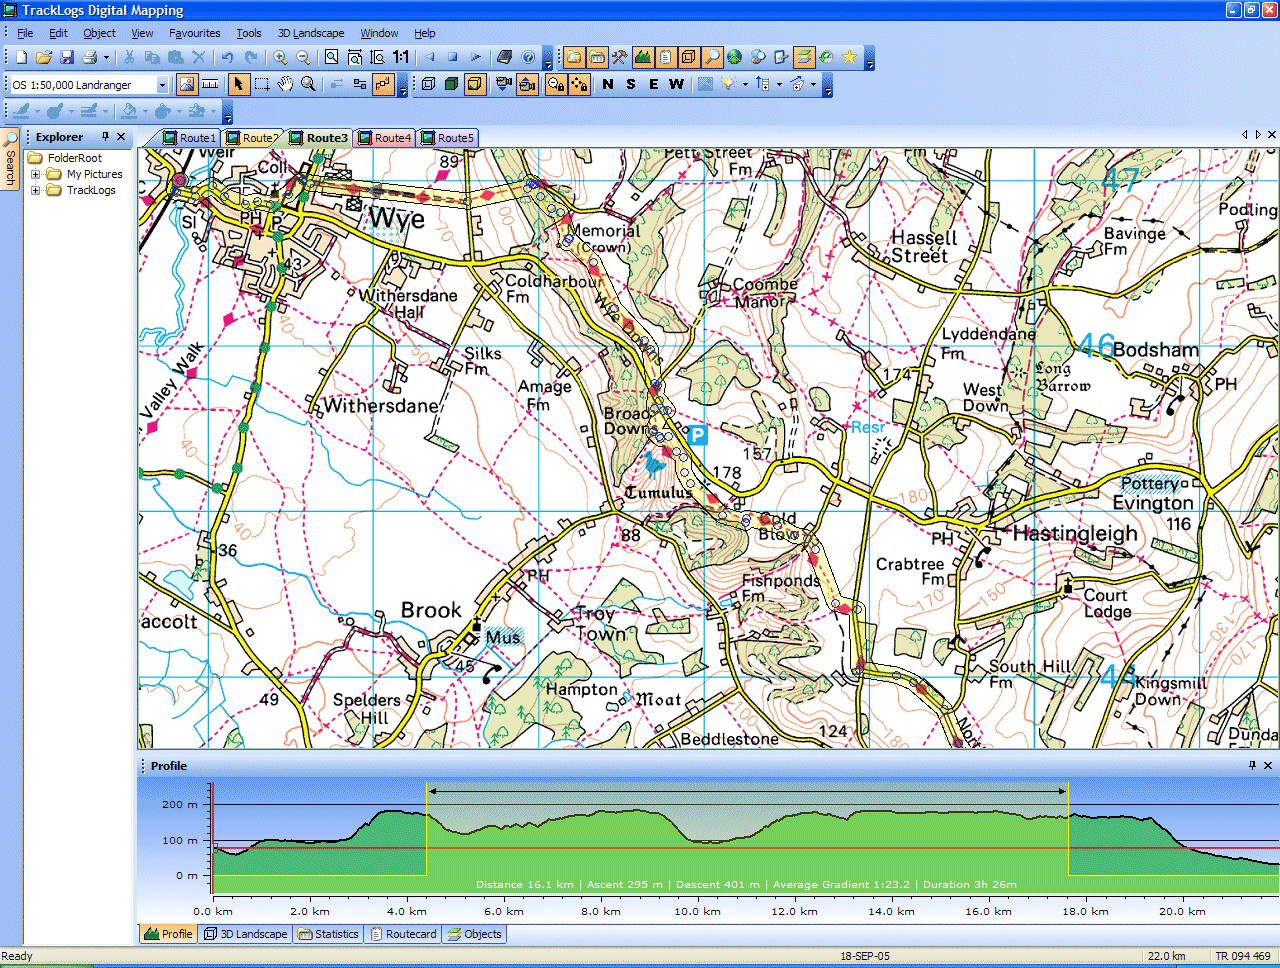Toggle the layers stack toolbar button
Image resolution: width=1280 pixels, height=968 pixels.
point(803,57)
